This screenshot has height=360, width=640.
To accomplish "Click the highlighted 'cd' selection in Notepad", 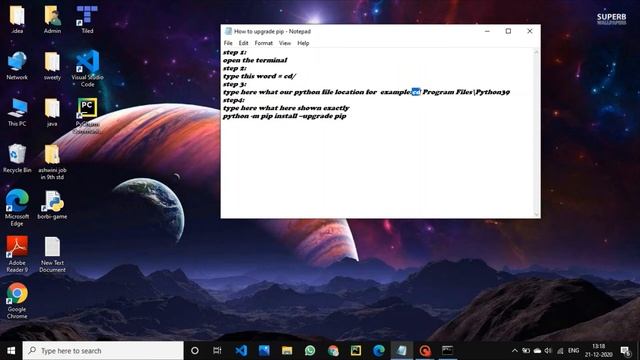I will click(x=416, y=92).
